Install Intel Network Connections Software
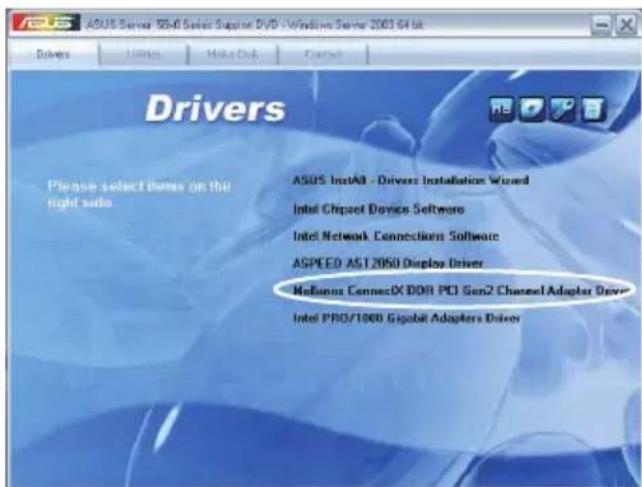 click(396, 236)
